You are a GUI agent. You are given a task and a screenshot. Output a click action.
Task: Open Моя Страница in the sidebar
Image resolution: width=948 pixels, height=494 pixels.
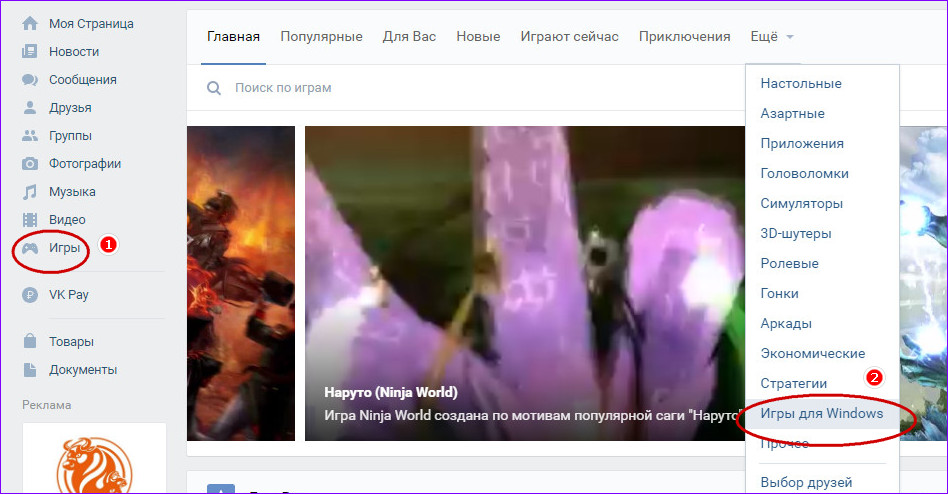click(x=91, y=24)
